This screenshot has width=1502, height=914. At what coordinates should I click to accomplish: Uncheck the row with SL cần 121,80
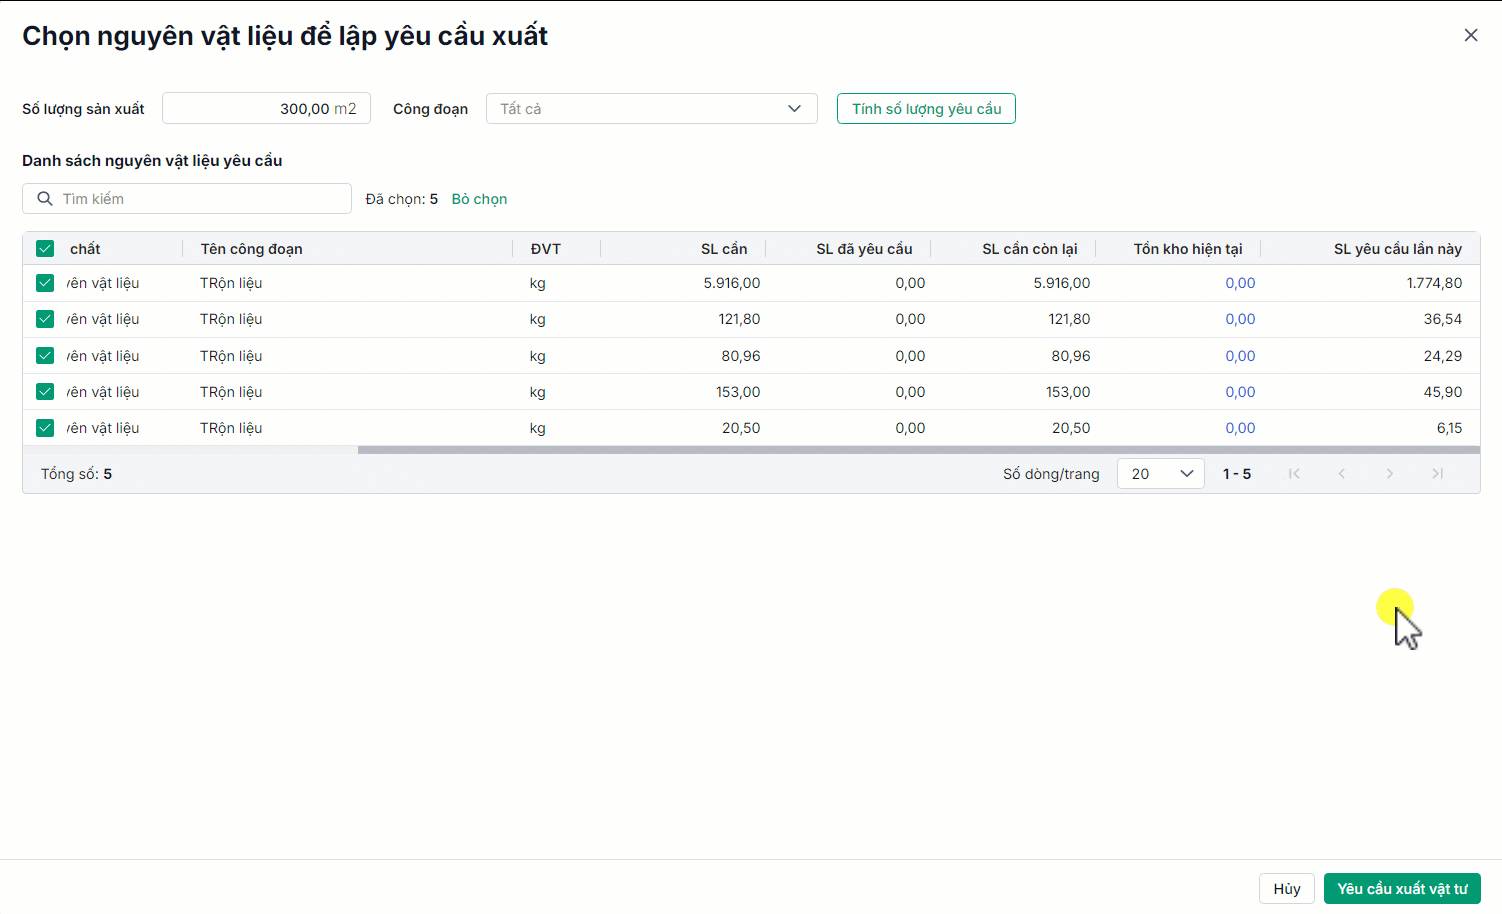[45, 319]
